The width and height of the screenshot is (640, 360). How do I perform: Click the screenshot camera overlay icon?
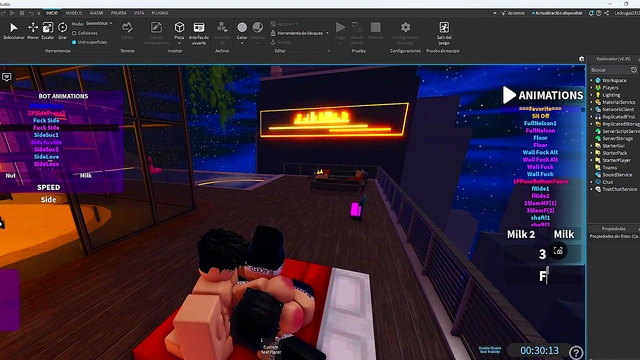[558, 251]
